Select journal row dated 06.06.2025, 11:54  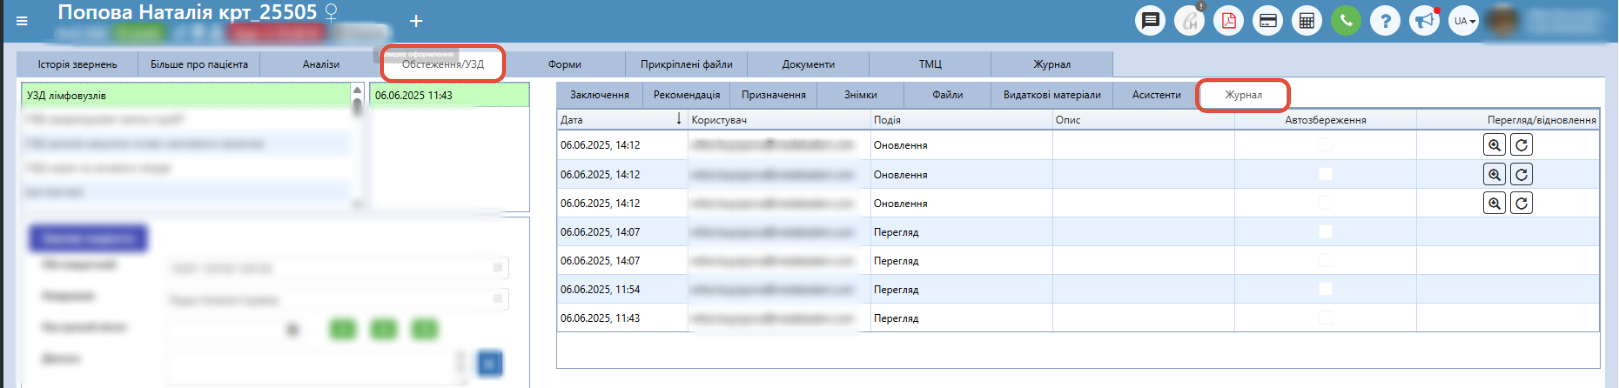tap(1077, 289)
